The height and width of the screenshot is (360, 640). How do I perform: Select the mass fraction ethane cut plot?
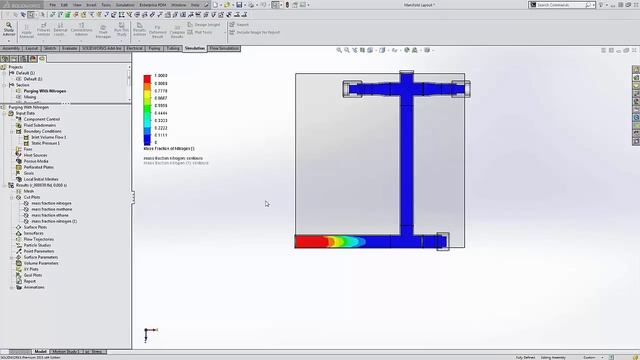(x=50, y=215)
